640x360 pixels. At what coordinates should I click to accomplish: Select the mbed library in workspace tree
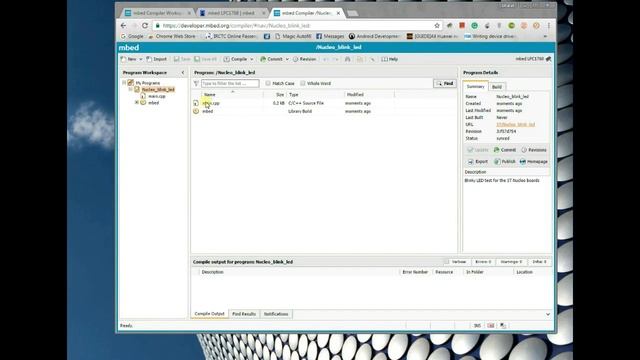(153, 103)
